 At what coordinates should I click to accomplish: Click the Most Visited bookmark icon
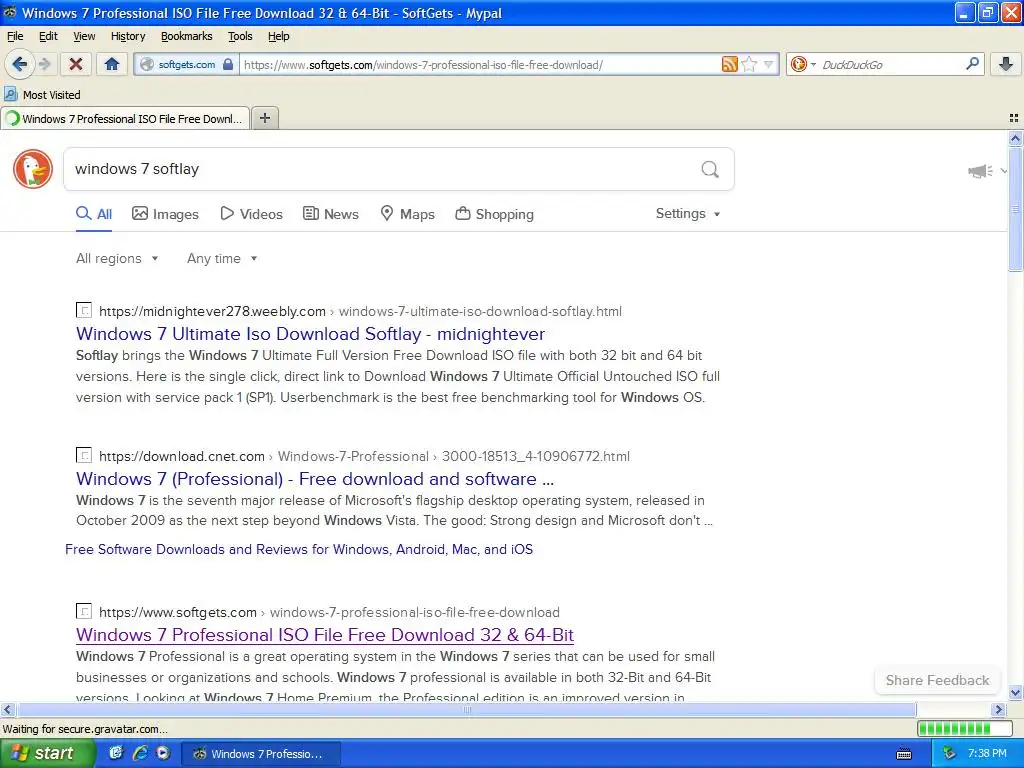coord(10,94)
